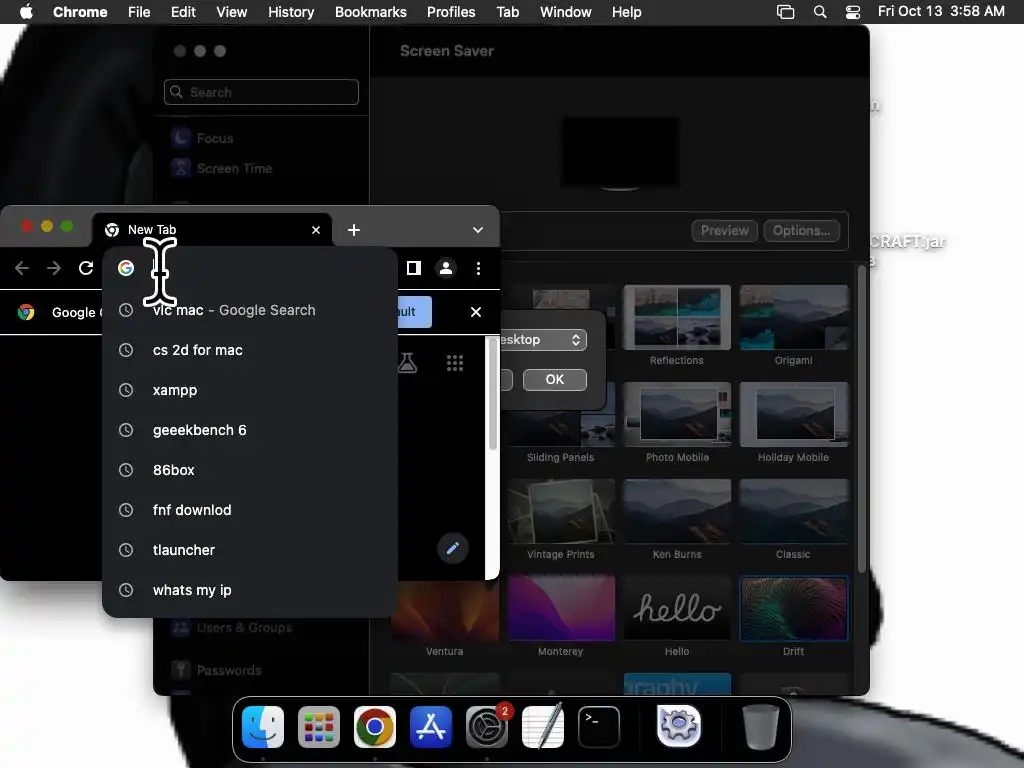
Task: Choose 'whats my ip' suggestion
Action: pos(250,590)
